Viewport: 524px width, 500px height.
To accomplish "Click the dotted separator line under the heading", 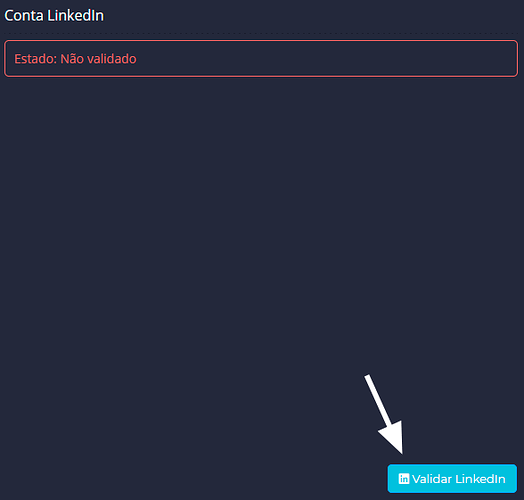I will [261, 33].
